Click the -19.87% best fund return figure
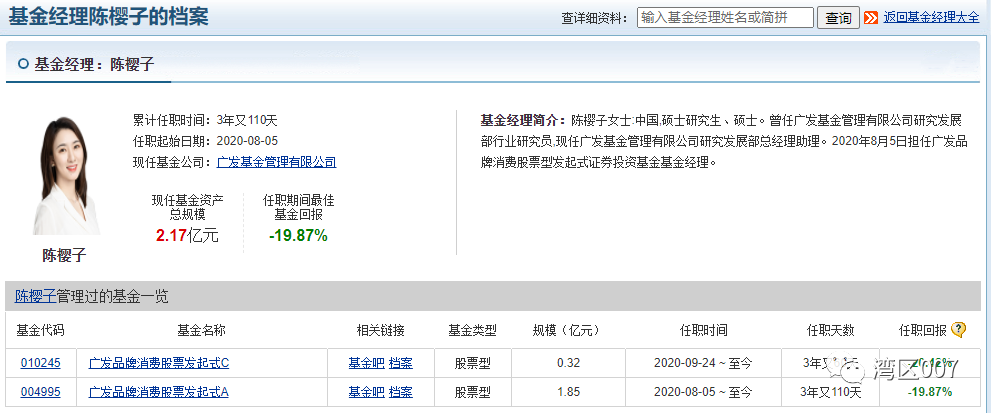The width and height of the screenshot is (991, 413). 298,237
